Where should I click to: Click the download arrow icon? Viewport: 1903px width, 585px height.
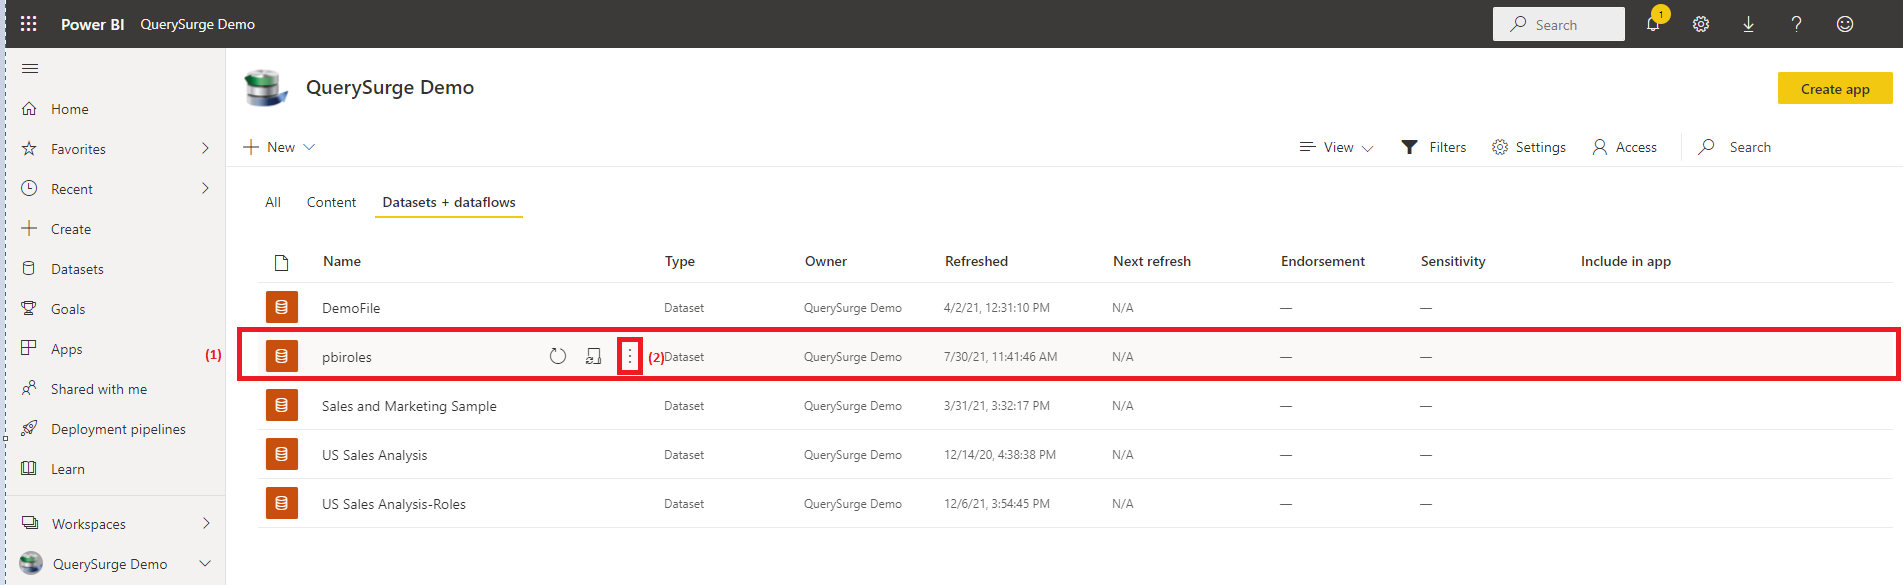coord(1748,24)
